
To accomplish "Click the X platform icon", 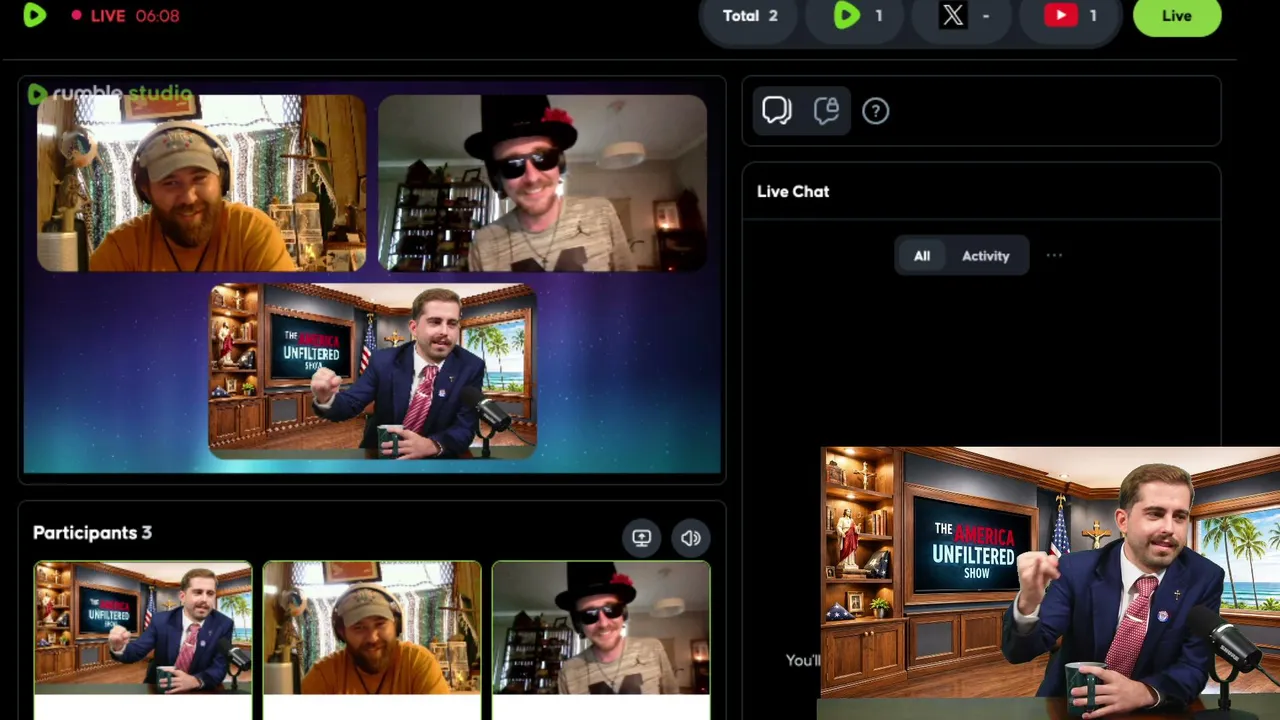I will point(953,16).
